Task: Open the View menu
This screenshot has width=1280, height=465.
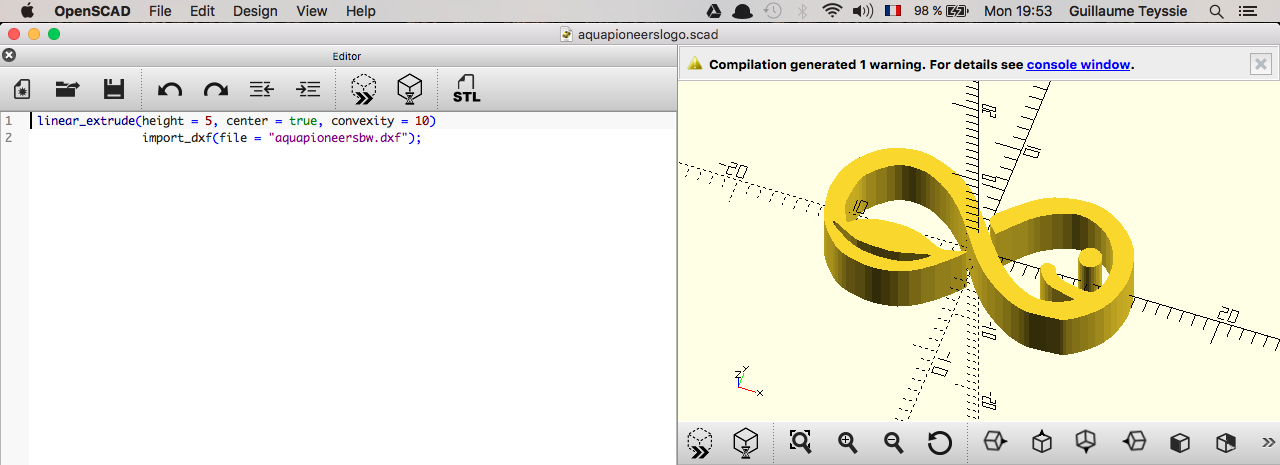Action: 312,11
